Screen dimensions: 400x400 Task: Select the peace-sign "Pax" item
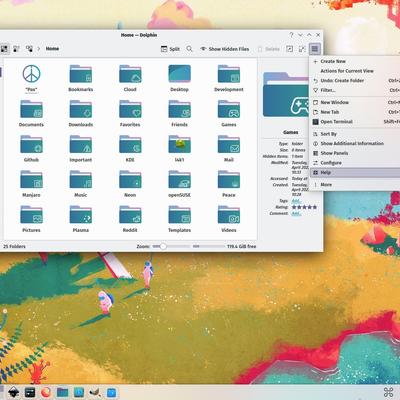[31, 78]
